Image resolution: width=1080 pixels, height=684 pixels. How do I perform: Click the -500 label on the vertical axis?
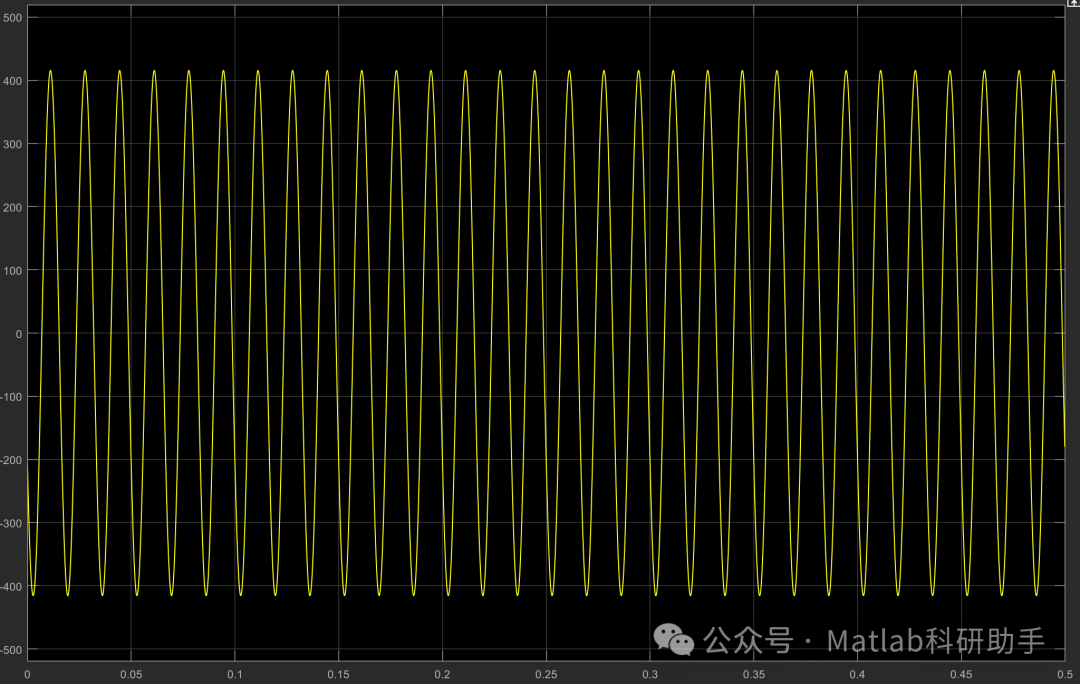(x=11, y=650)
